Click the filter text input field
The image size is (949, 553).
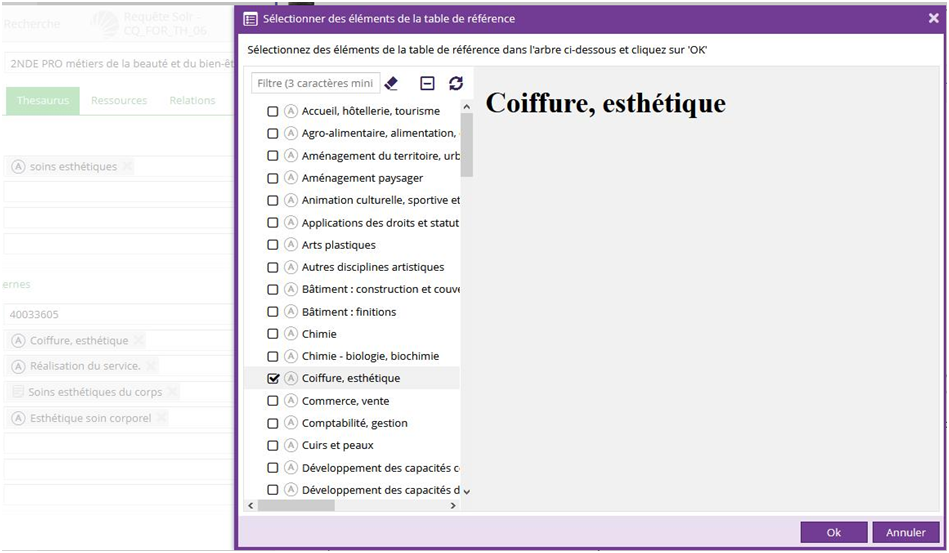[315, 83]
